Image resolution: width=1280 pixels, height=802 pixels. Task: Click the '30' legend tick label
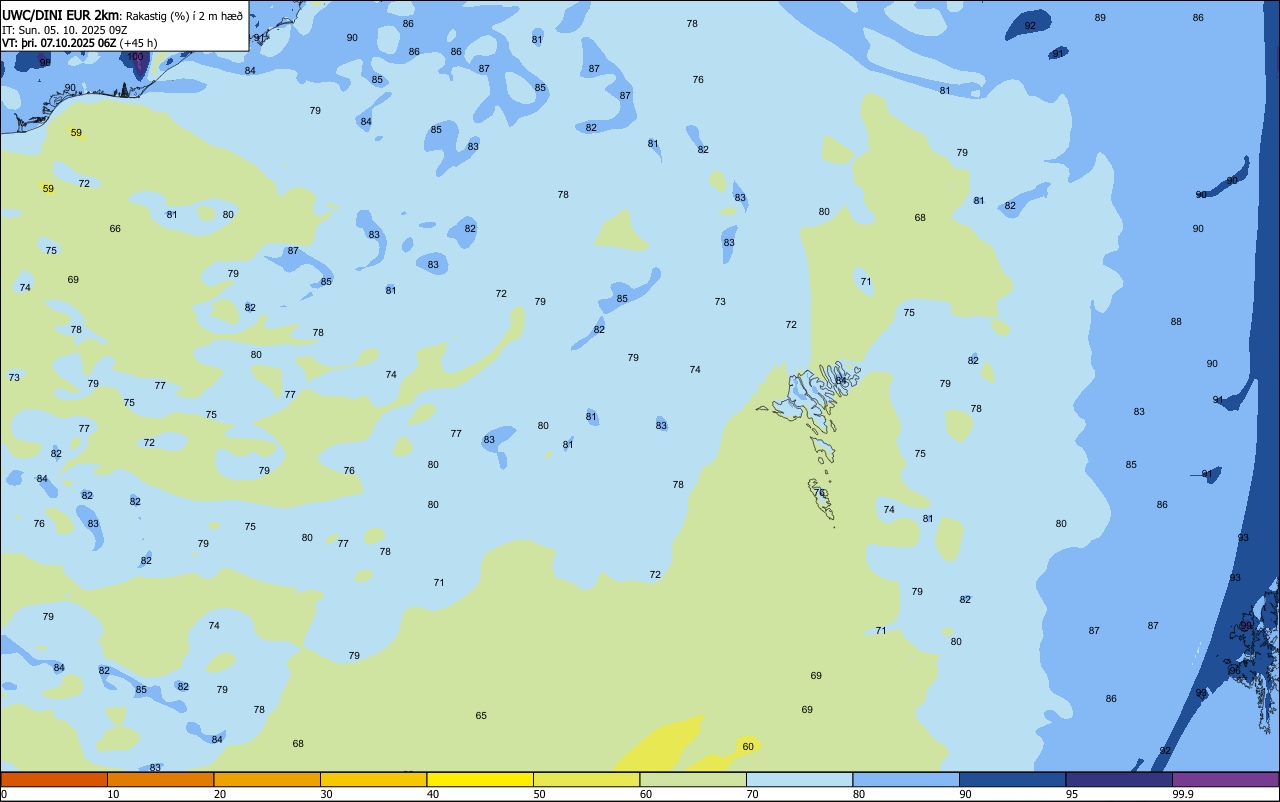(x=326, y=794)
